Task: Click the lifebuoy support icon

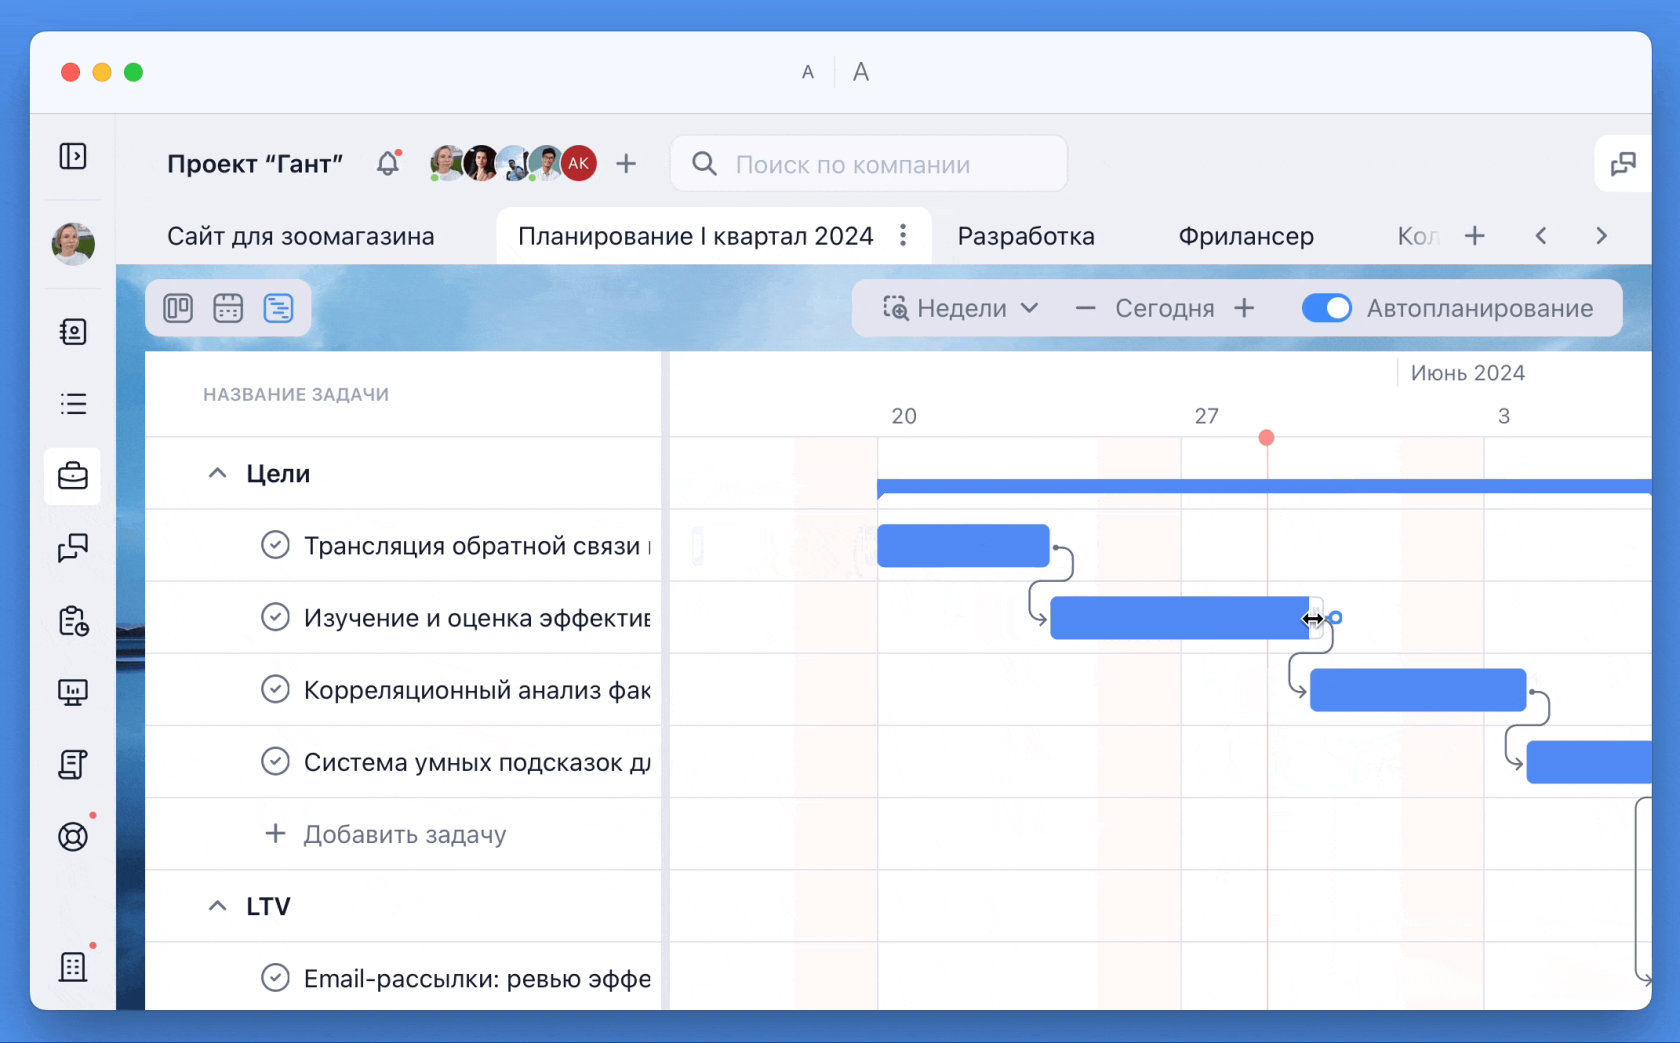Action: pos(73,836)
